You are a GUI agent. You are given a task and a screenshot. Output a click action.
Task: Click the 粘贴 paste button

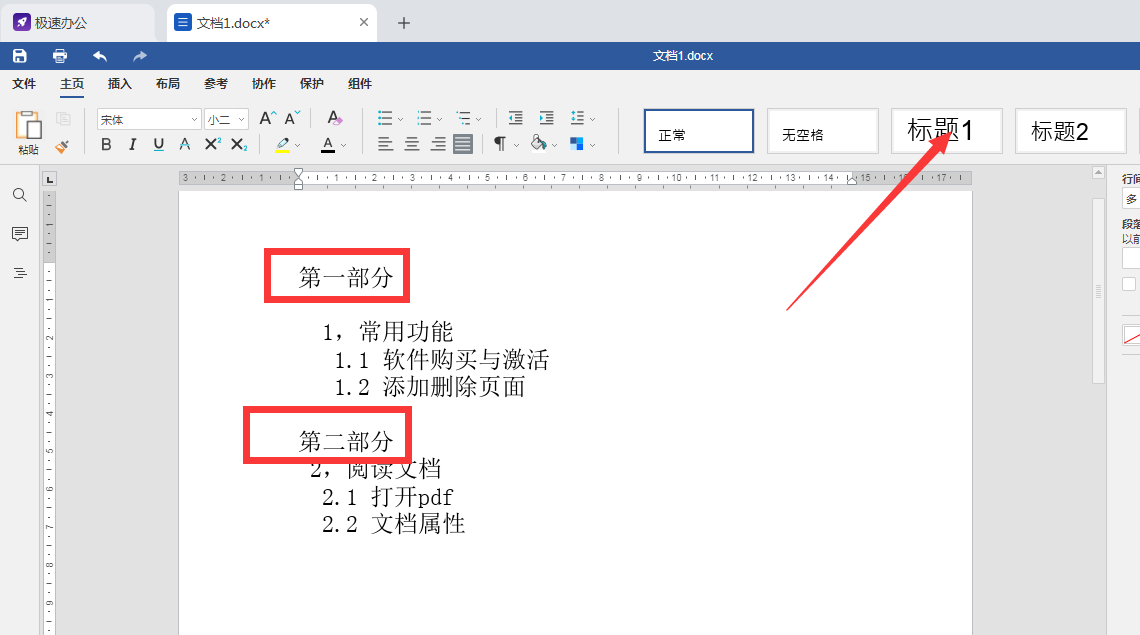(x=28, y=132)
